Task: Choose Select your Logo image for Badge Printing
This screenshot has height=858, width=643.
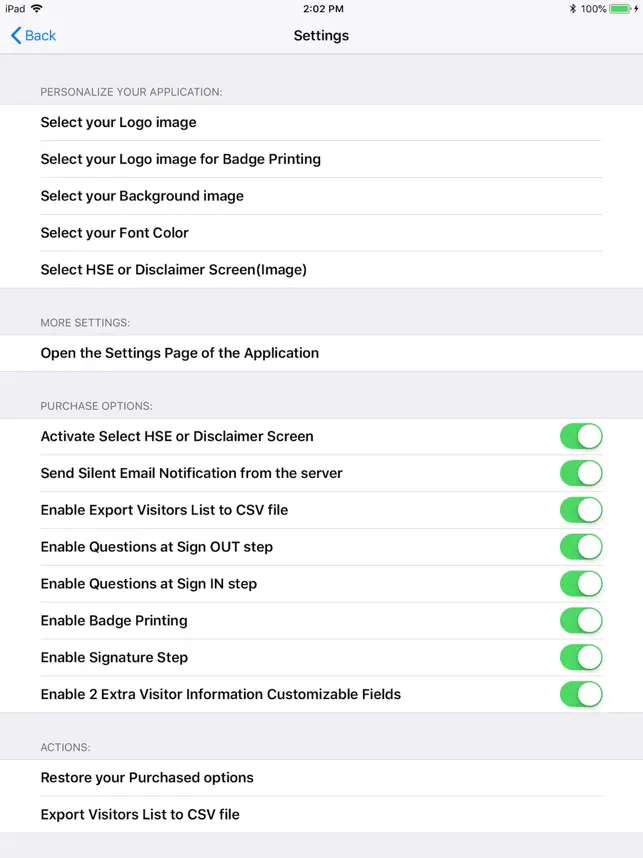Action: [x=321, y=159]
